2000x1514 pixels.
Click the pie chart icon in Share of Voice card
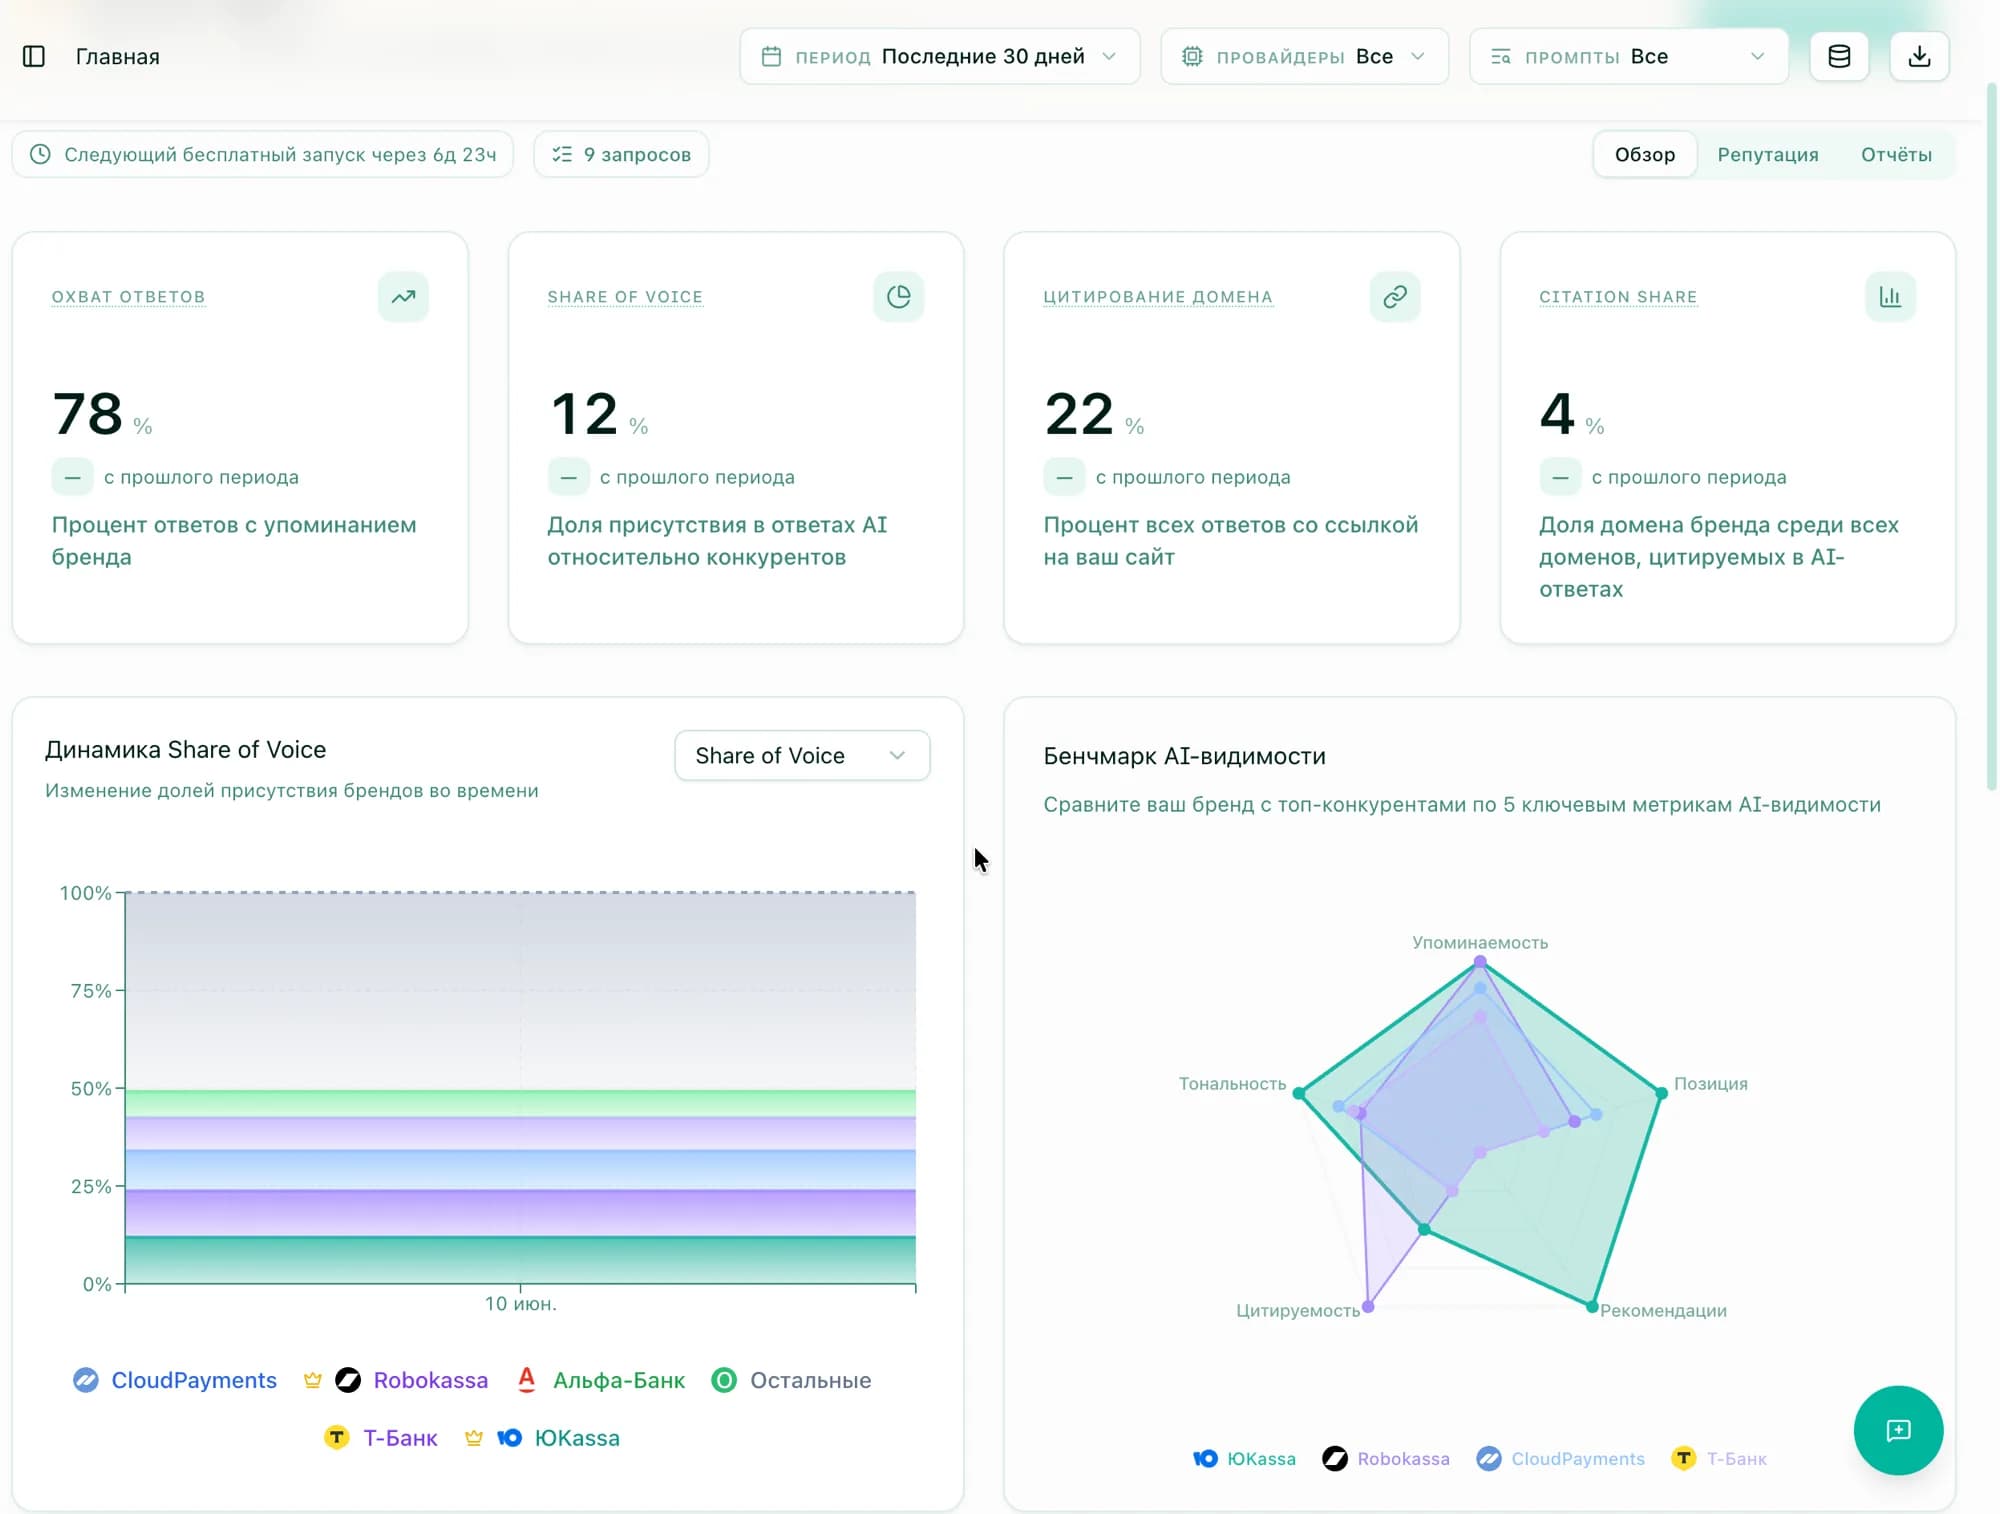898,297
